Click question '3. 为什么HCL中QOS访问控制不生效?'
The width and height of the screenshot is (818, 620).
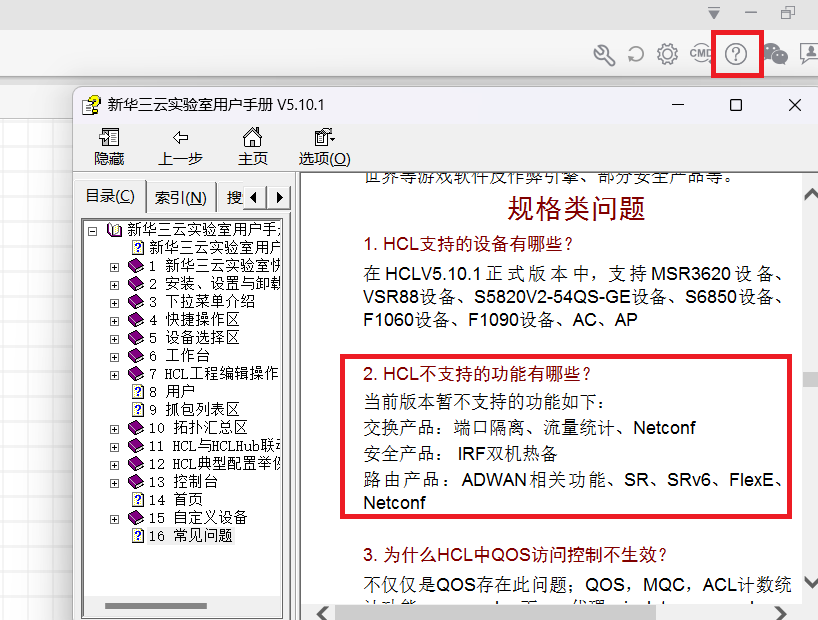(515, 555)
